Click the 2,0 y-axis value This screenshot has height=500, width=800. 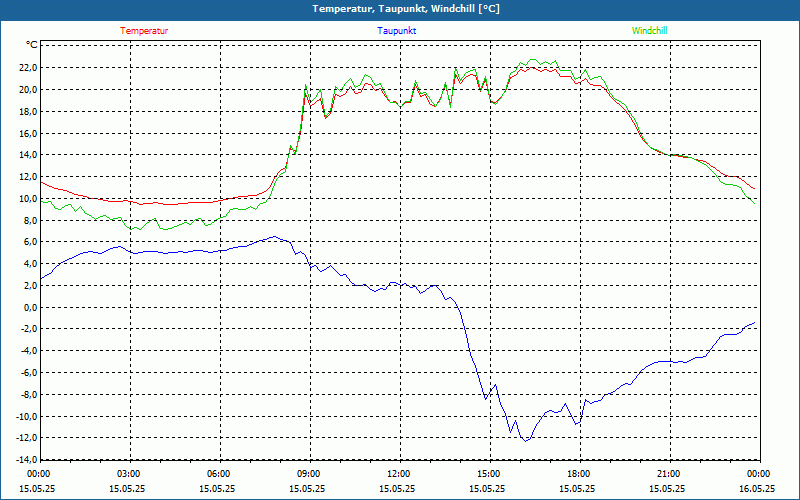click(30, 286)
